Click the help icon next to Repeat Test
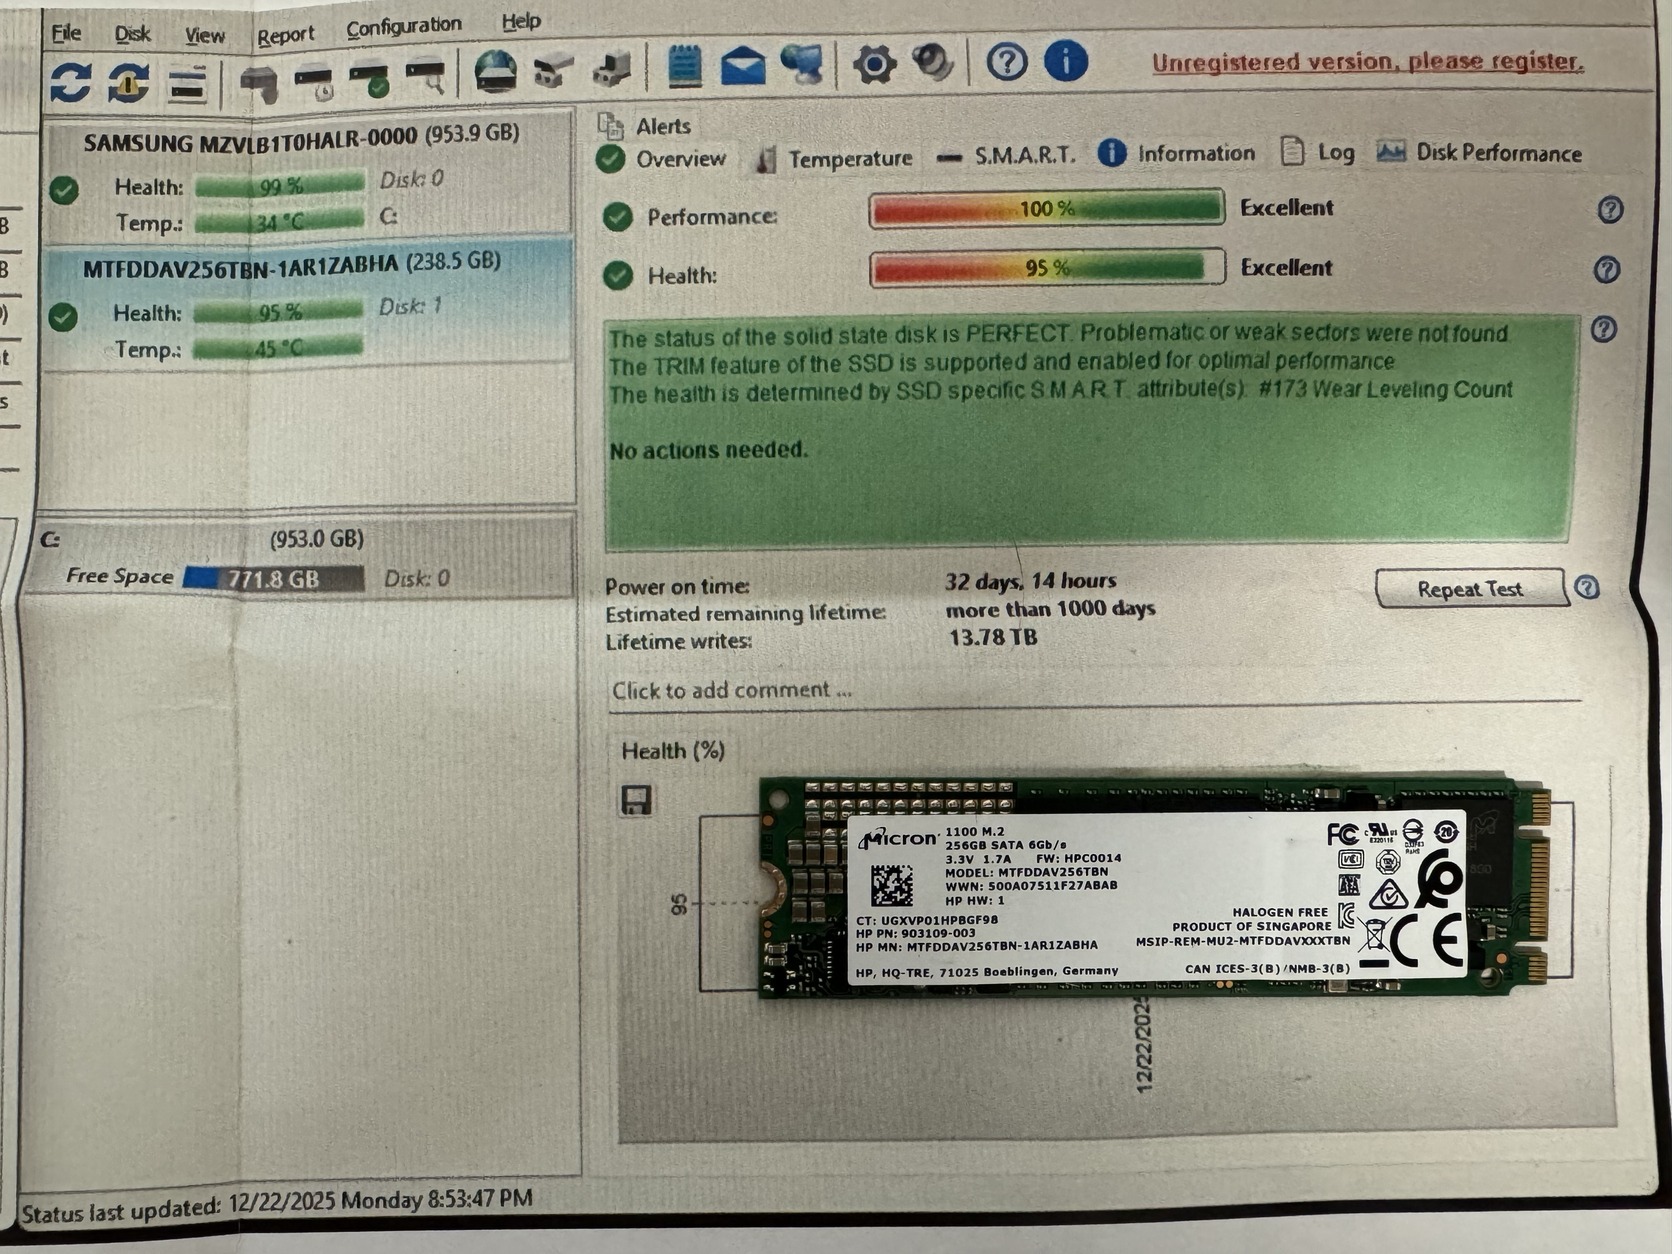This screenshot has height=1254, width=1672. point(1587,588)
